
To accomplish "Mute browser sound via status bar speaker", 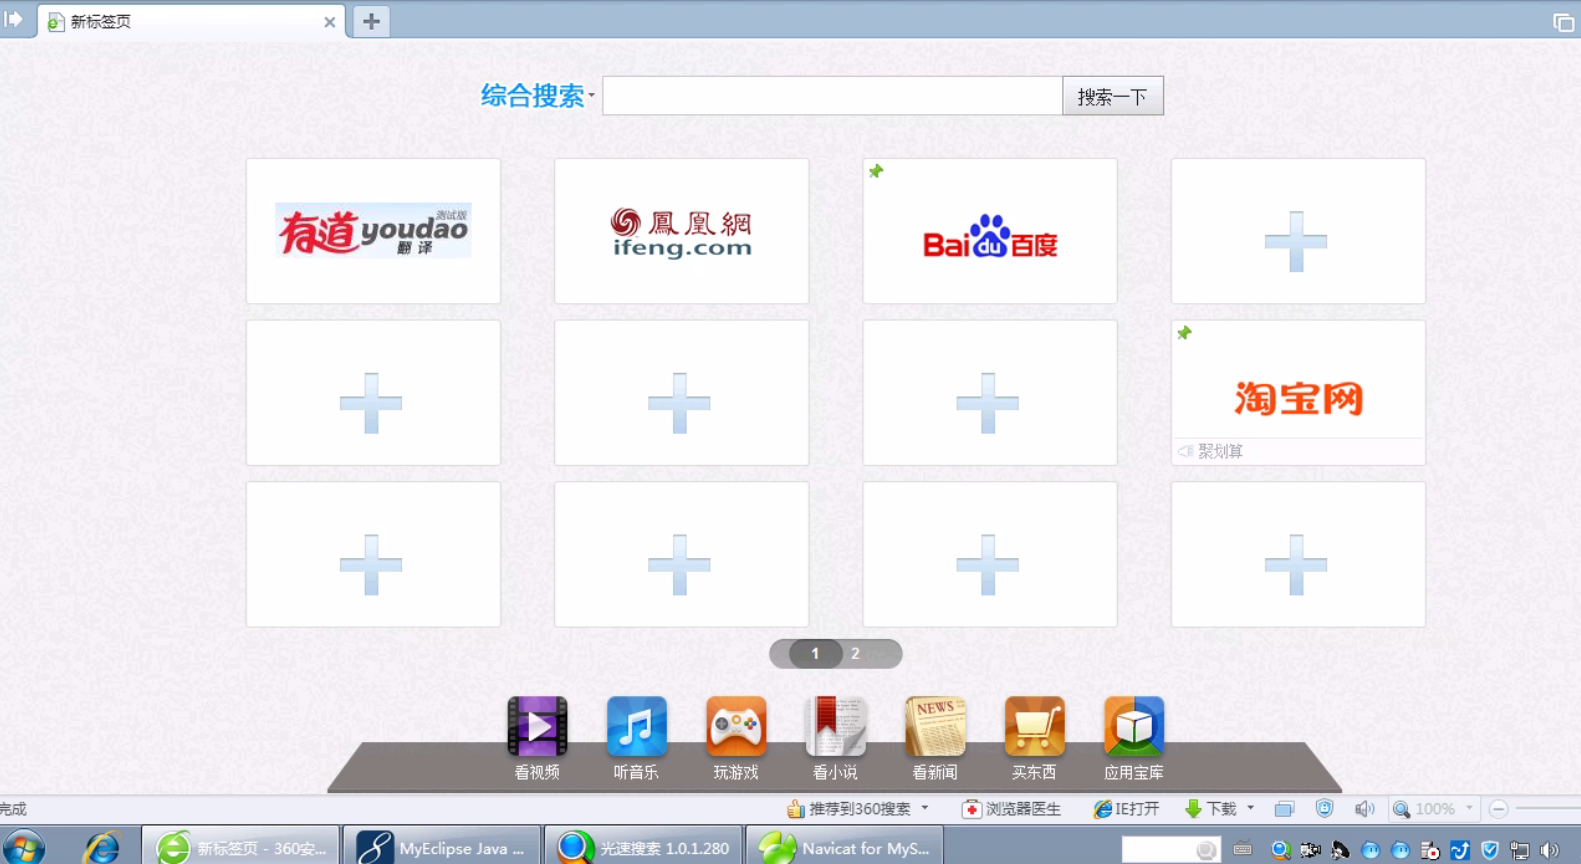I will pyautogui.click(x=1364, y=809).
